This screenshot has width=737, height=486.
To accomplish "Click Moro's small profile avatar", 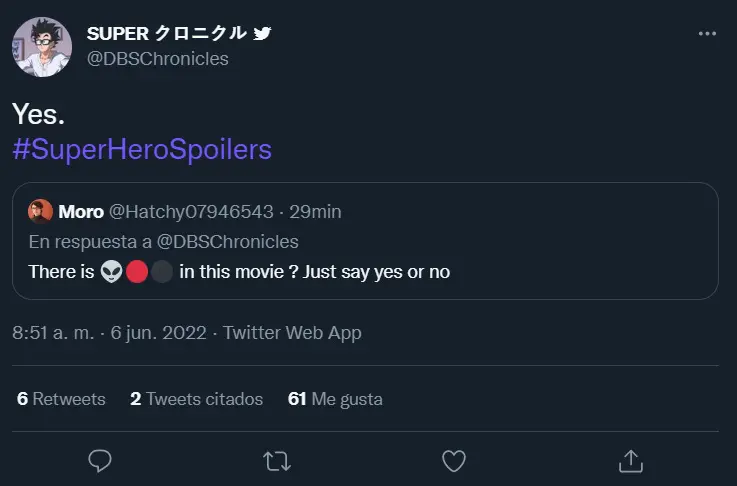I will click(x=40, y=211).
